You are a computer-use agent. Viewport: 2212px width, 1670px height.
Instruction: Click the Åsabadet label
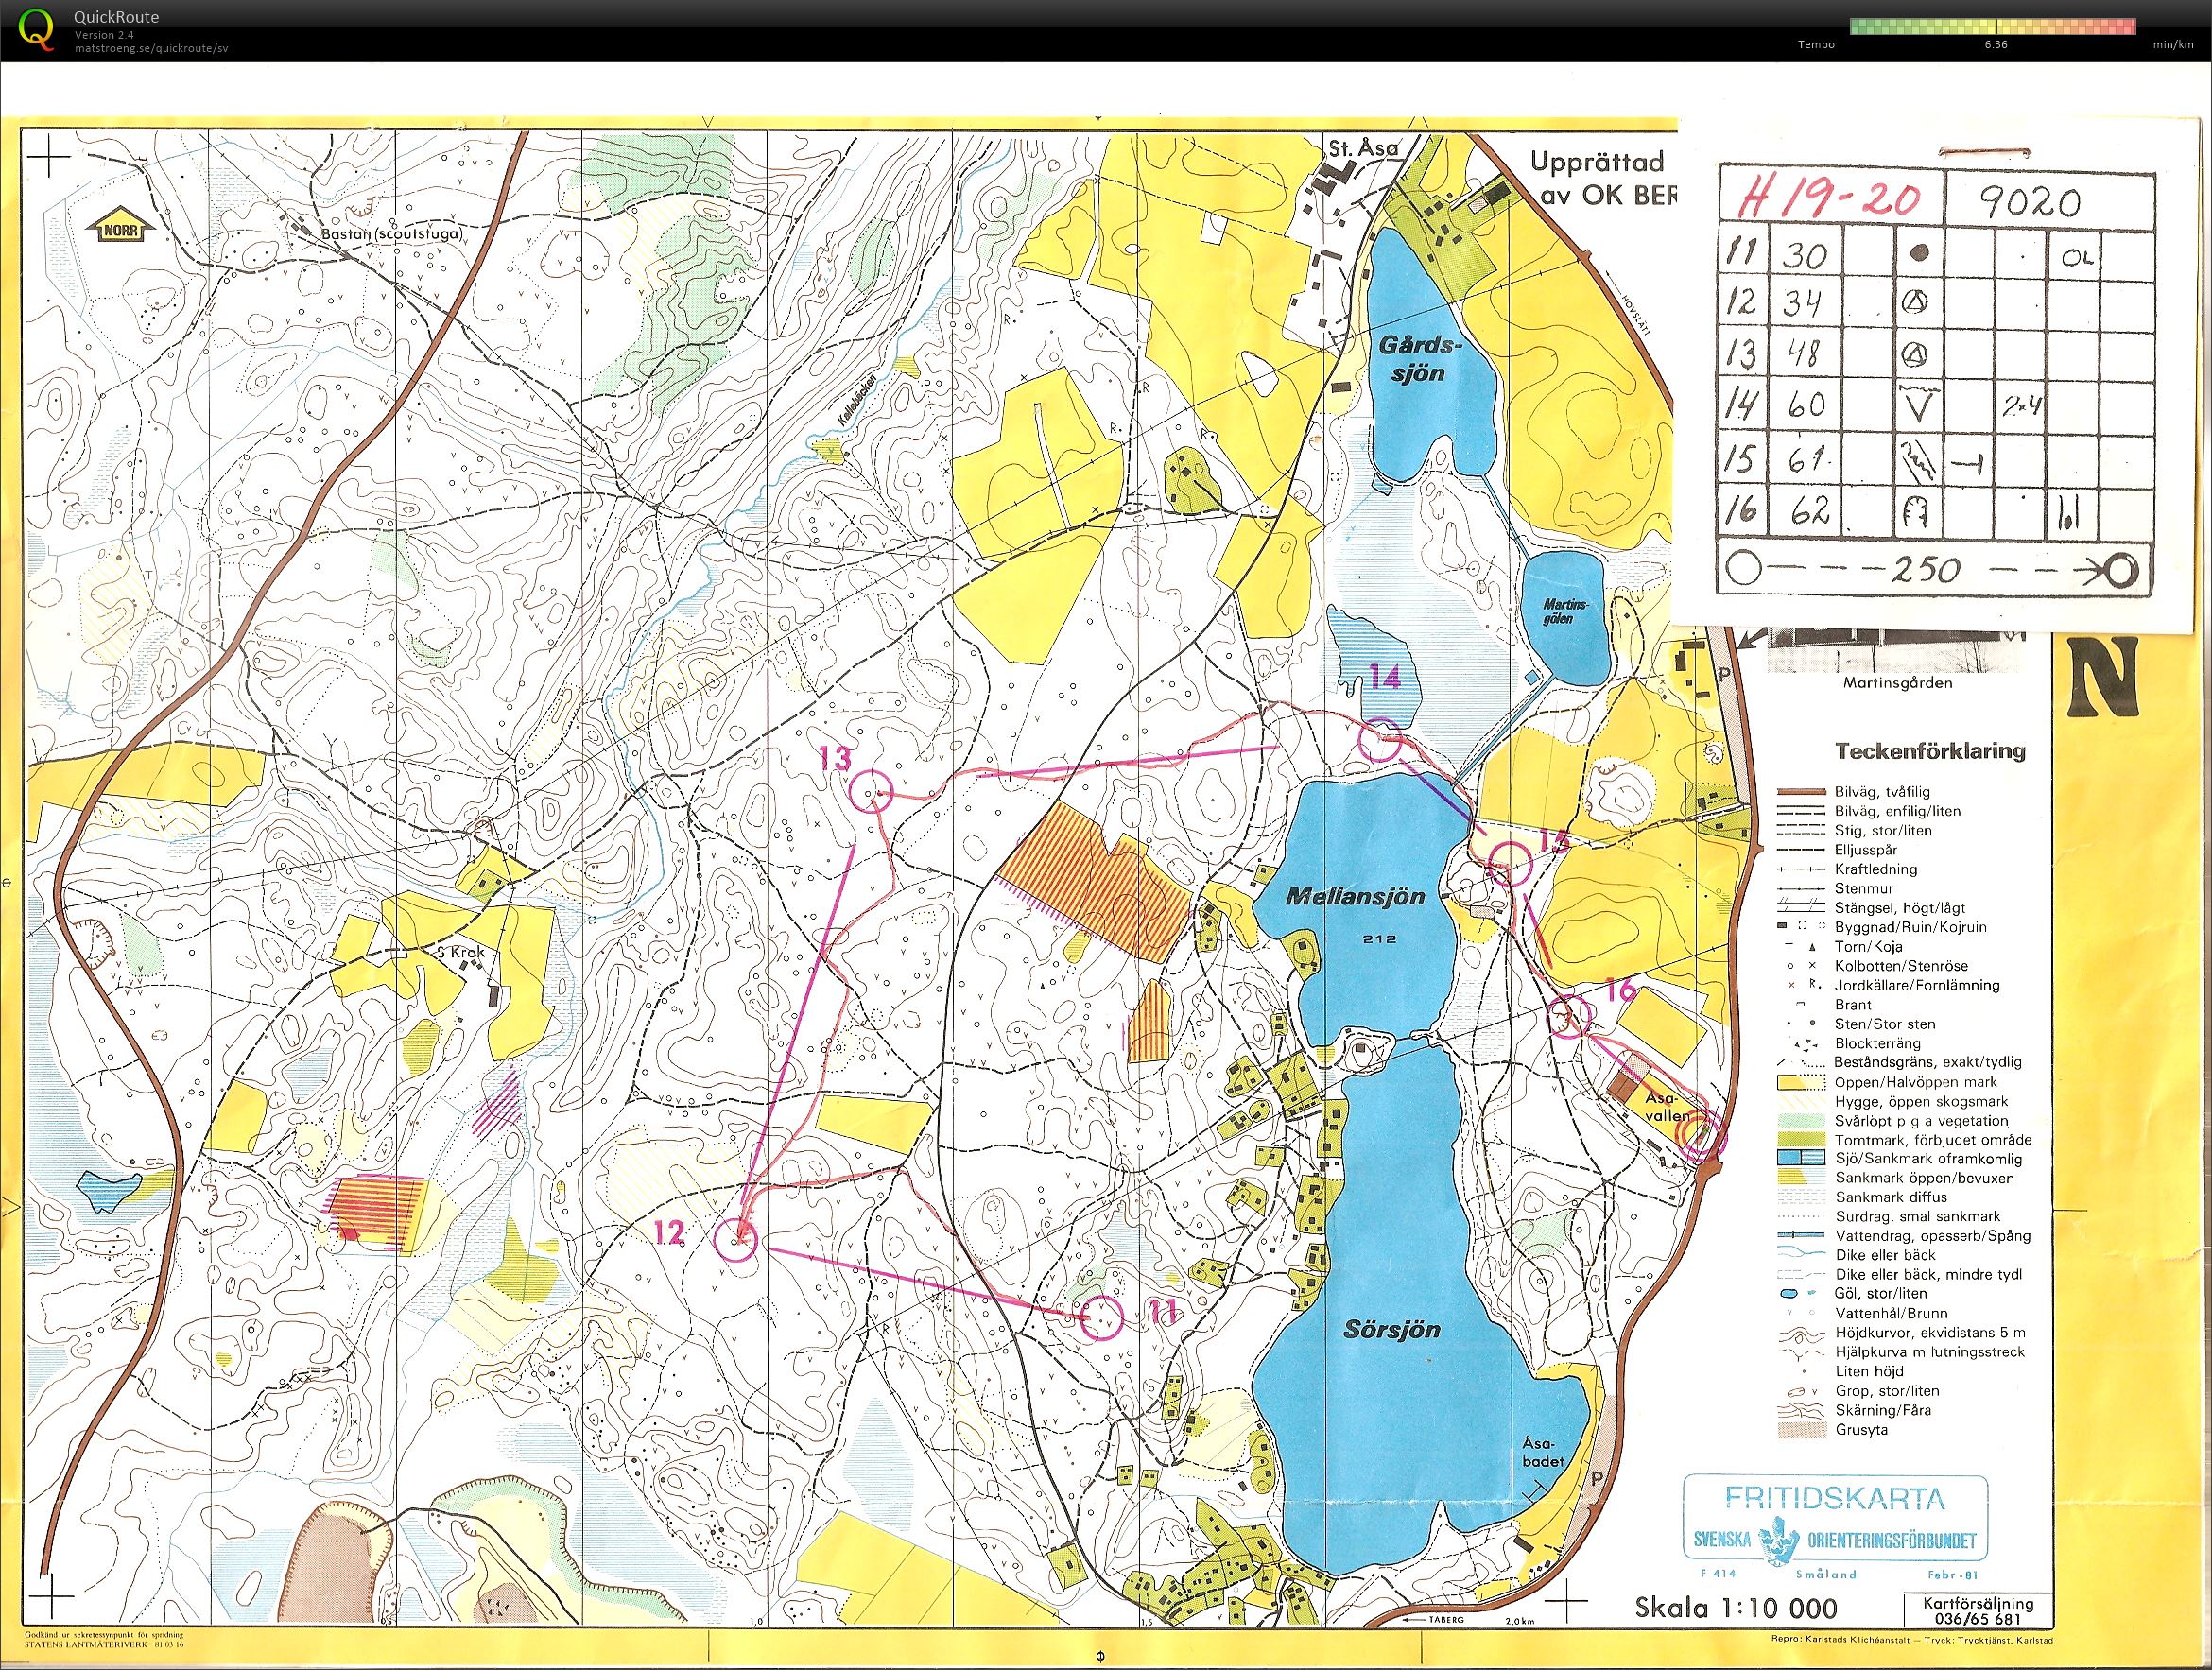[x=1541, y=1452]
